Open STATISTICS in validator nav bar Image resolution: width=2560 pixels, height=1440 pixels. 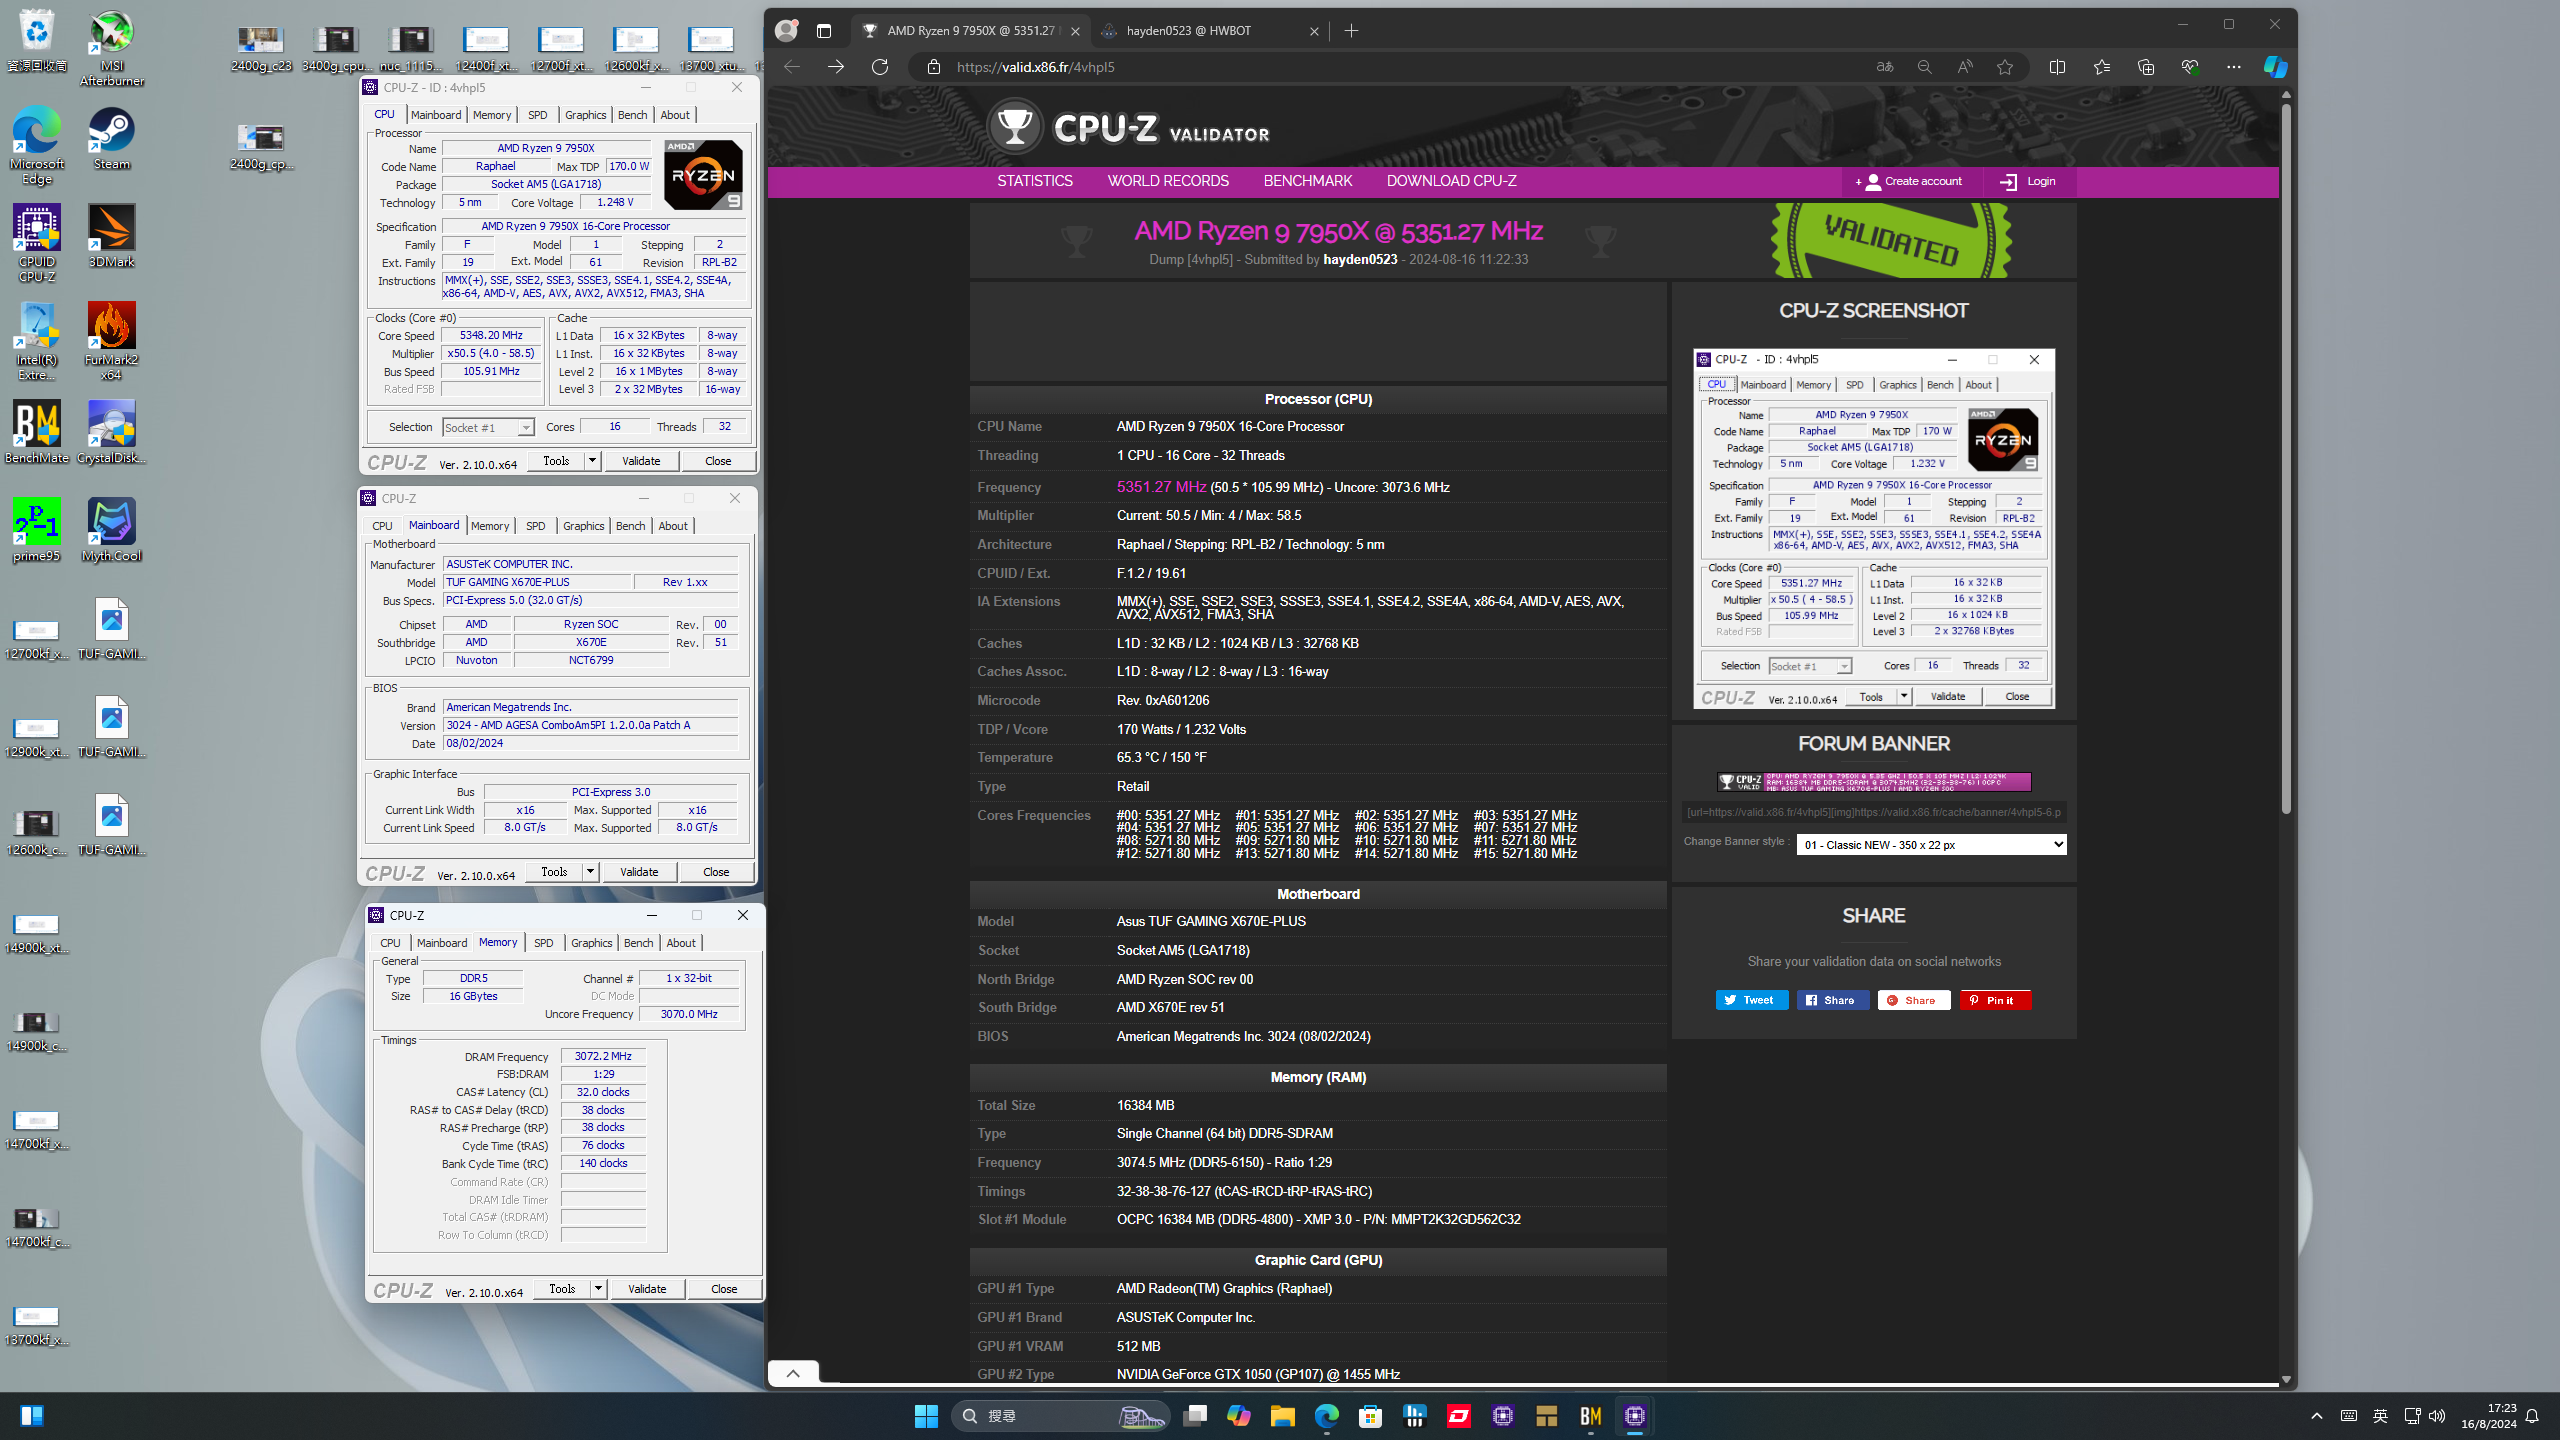[x=1035, y=181]
